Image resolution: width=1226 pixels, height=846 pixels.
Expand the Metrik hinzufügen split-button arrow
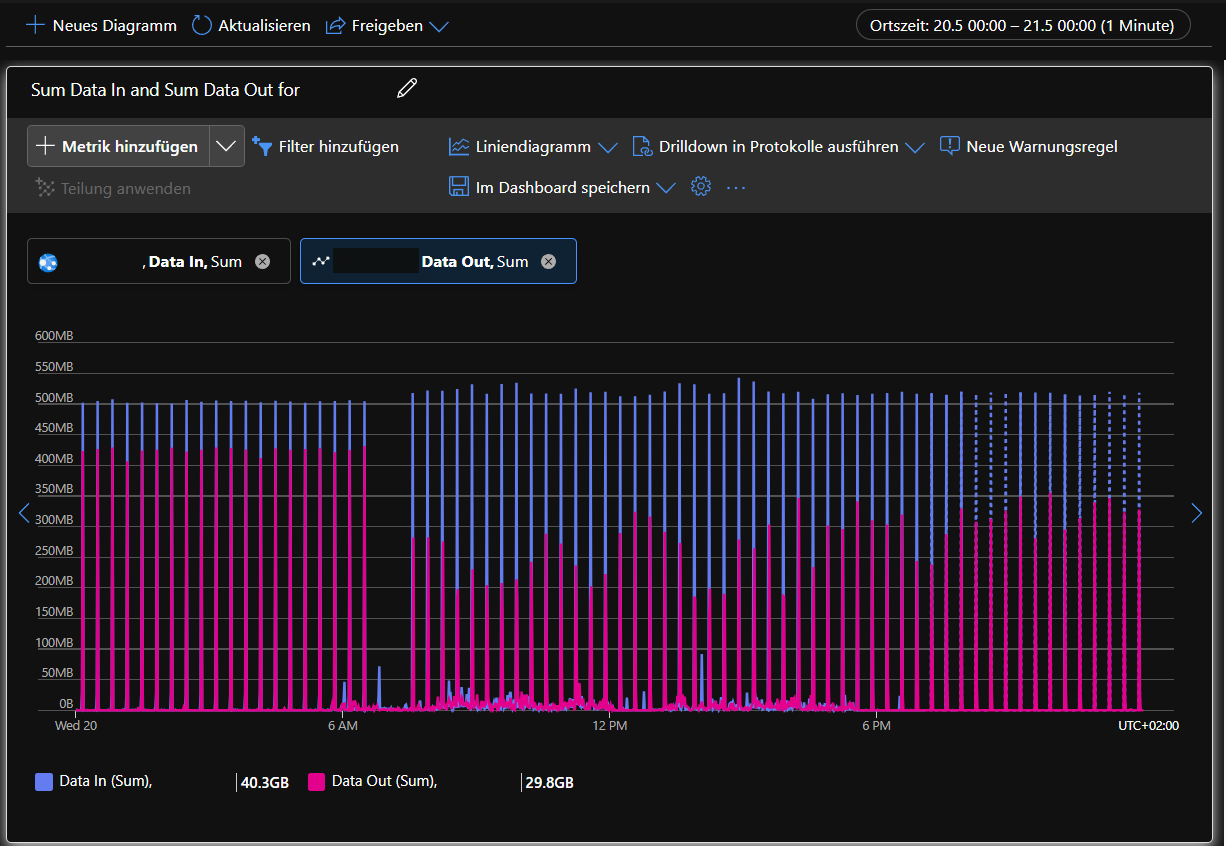227,146
